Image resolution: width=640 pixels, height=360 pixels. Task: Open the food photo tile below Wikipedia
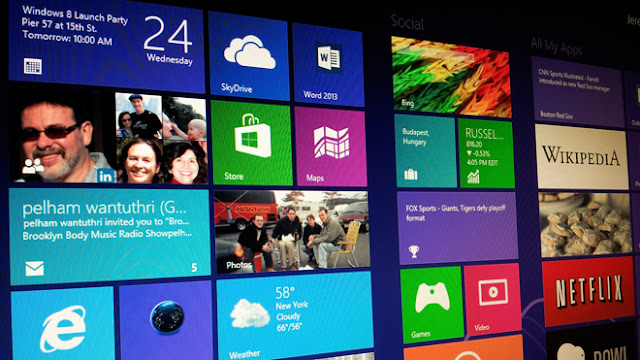click(x=585, y=224)
